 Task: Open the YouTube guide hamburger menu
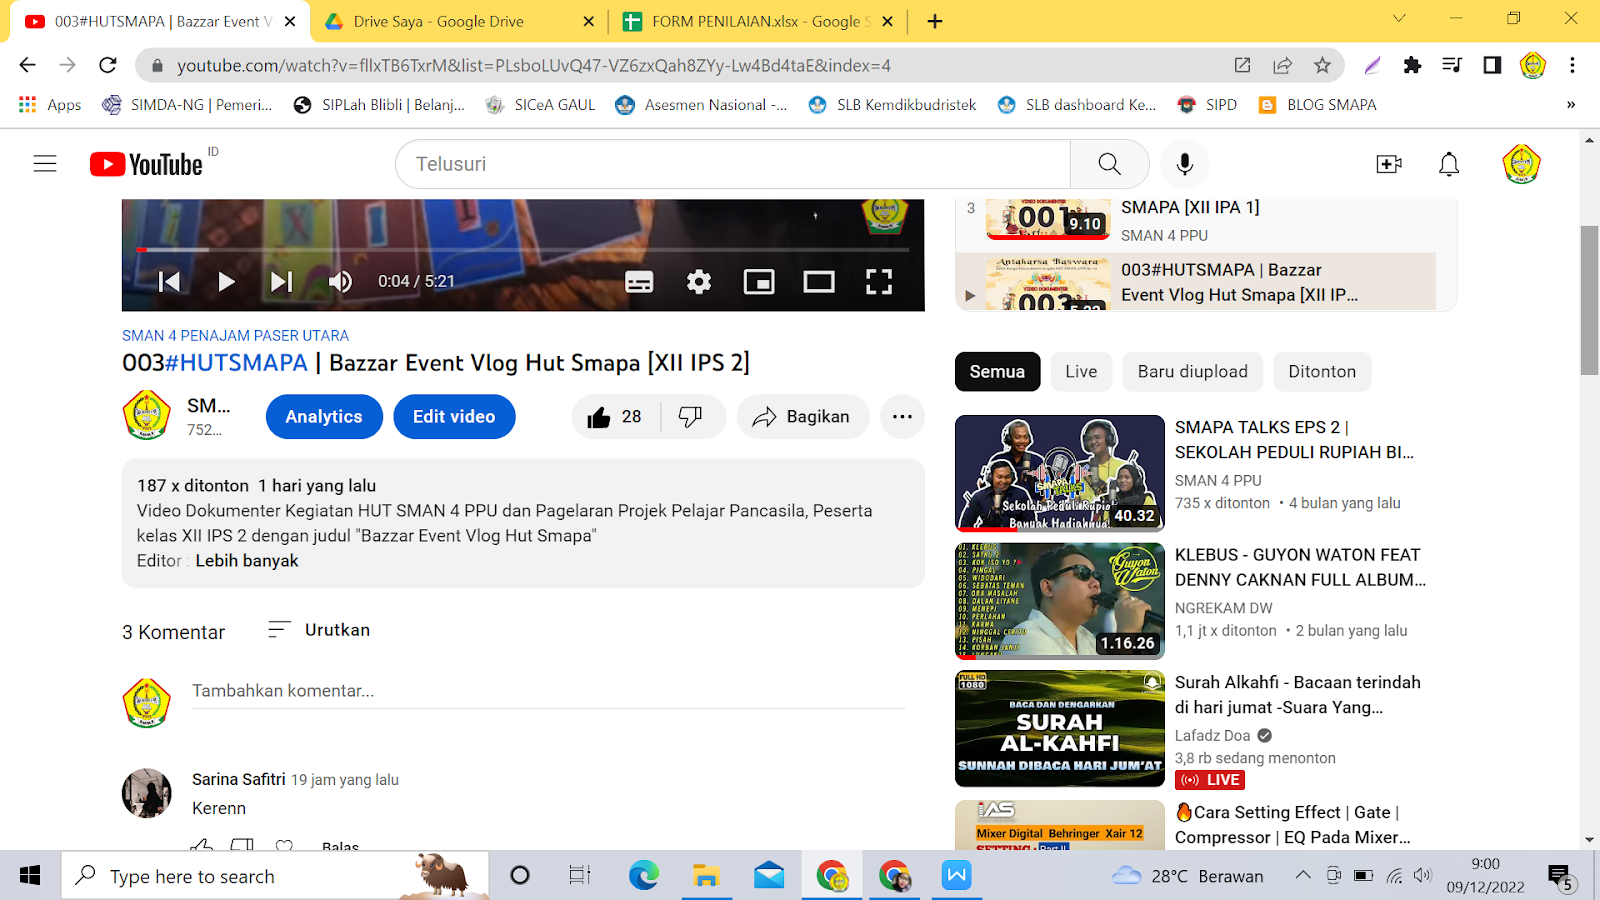coord(45,164)
